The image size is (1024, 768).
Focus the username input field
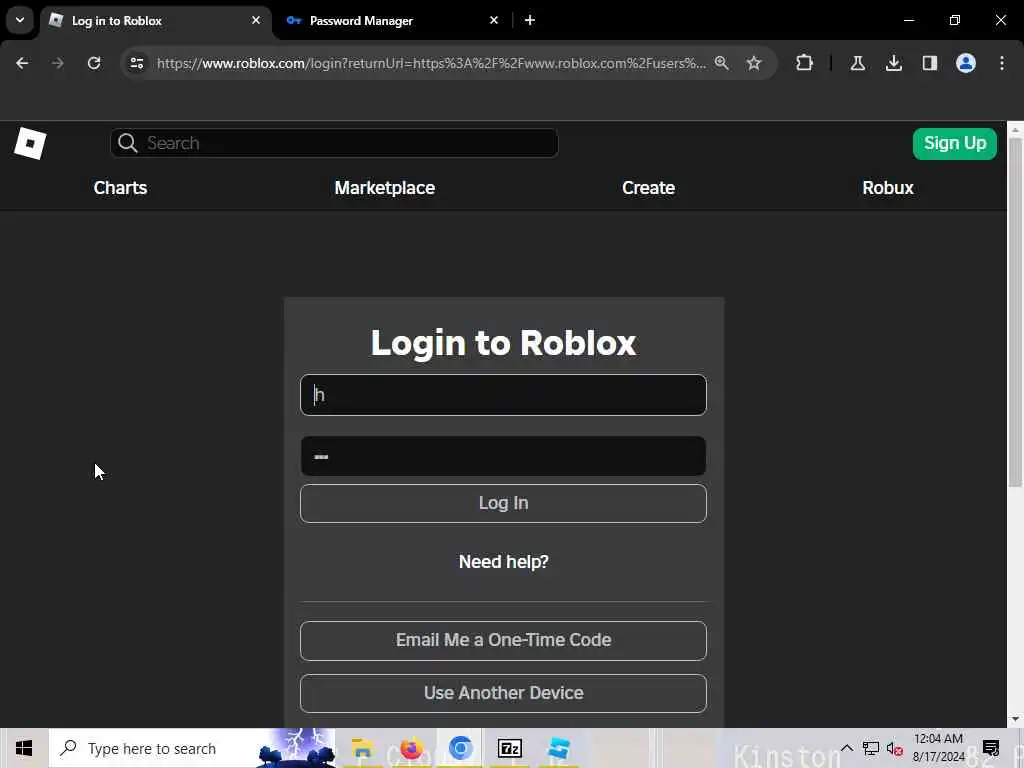(503, 394)
